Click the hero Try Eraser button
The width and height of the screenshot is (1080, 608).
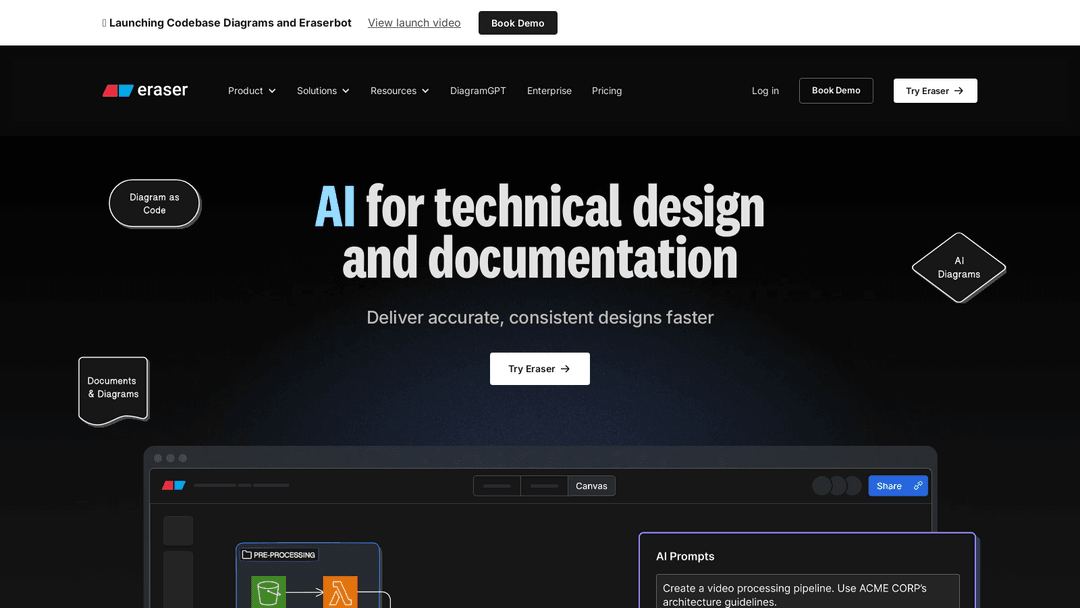pyautogui.click(x=539, y=368)
